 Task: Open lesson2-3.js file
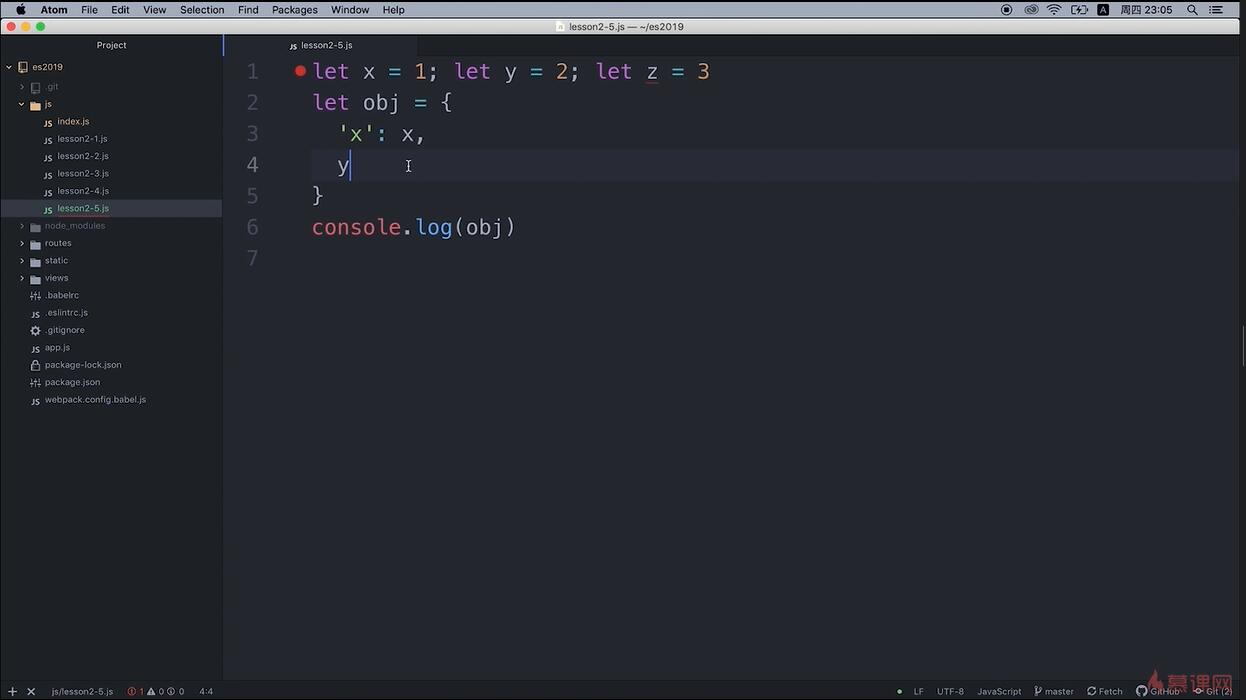pos(83,174)
